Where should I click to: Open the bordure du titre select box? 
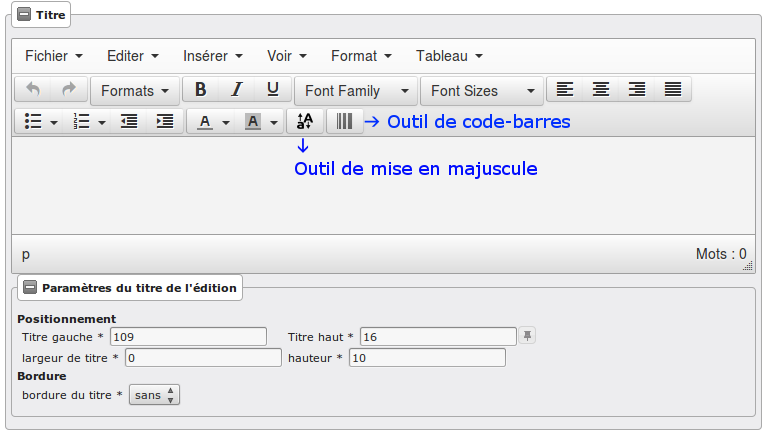click(155, 395)
